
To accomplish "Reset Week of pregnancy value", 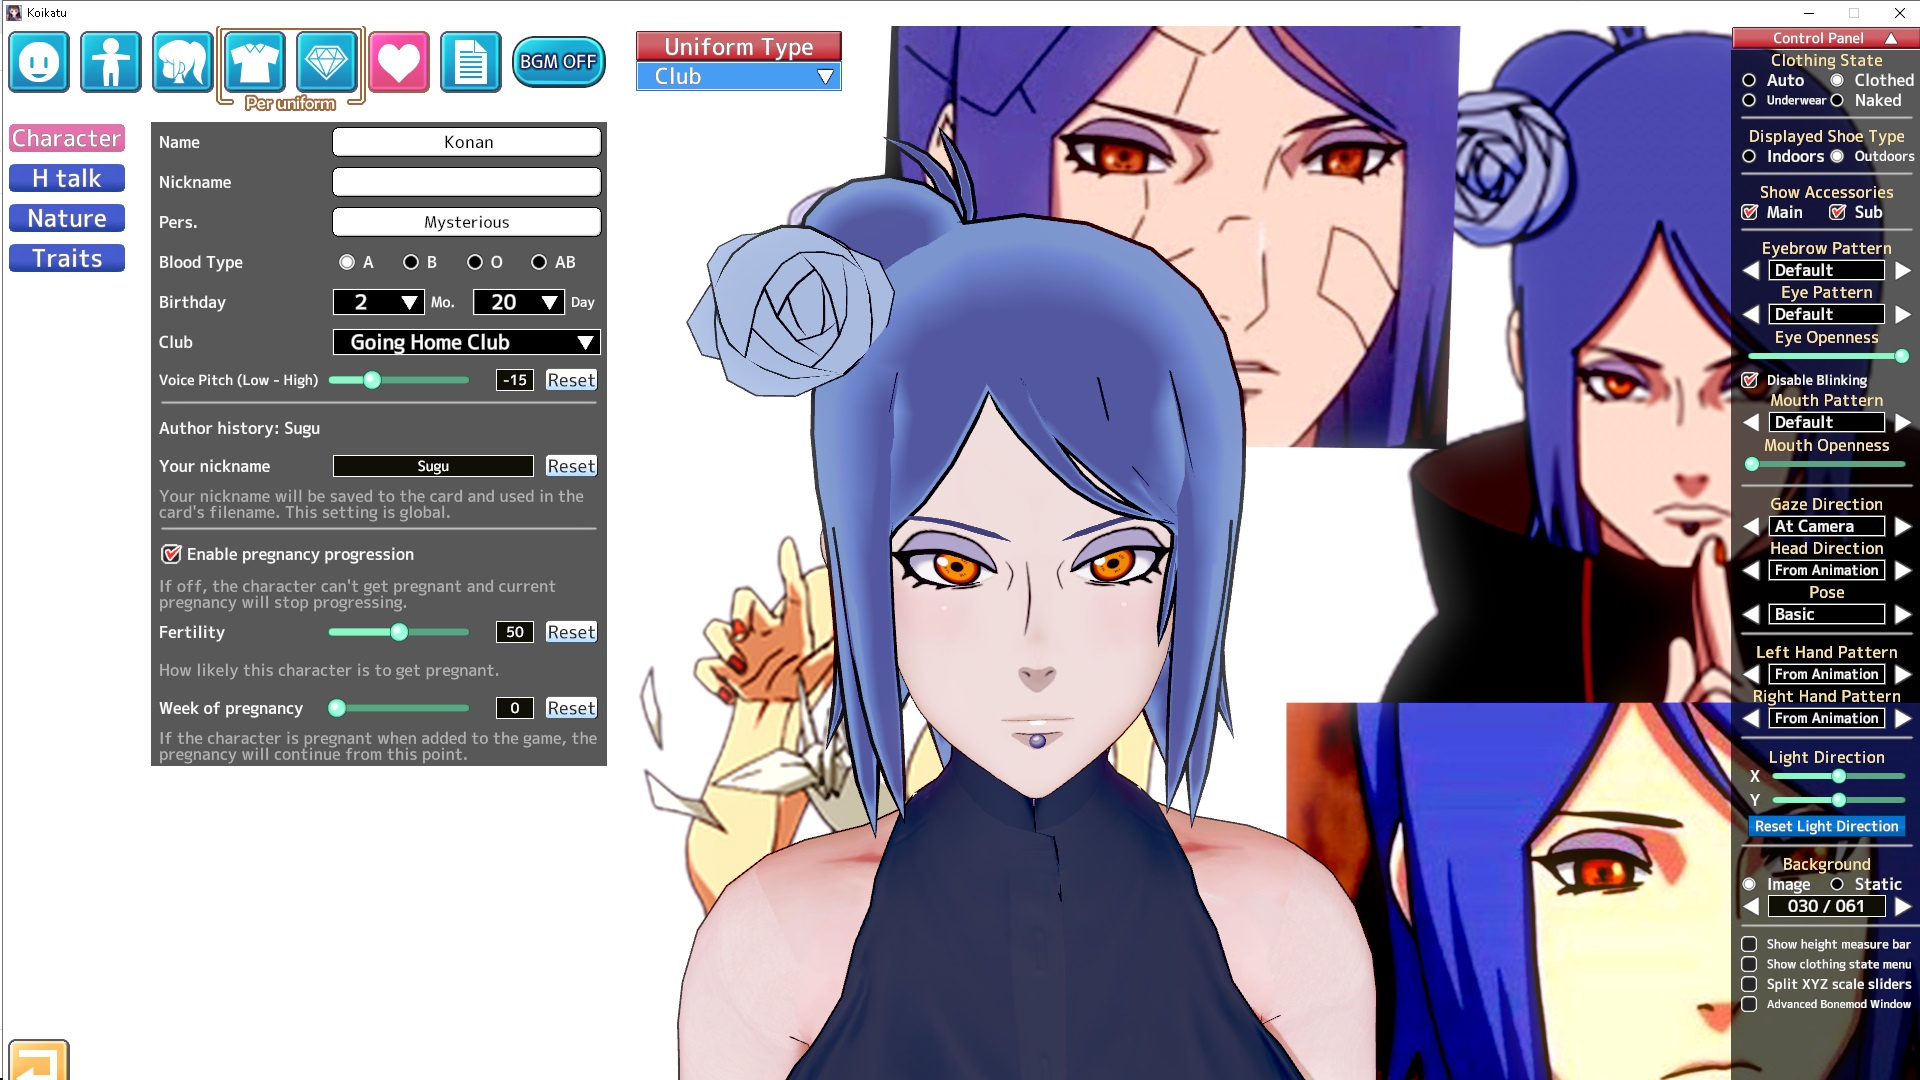I will 571,708.
